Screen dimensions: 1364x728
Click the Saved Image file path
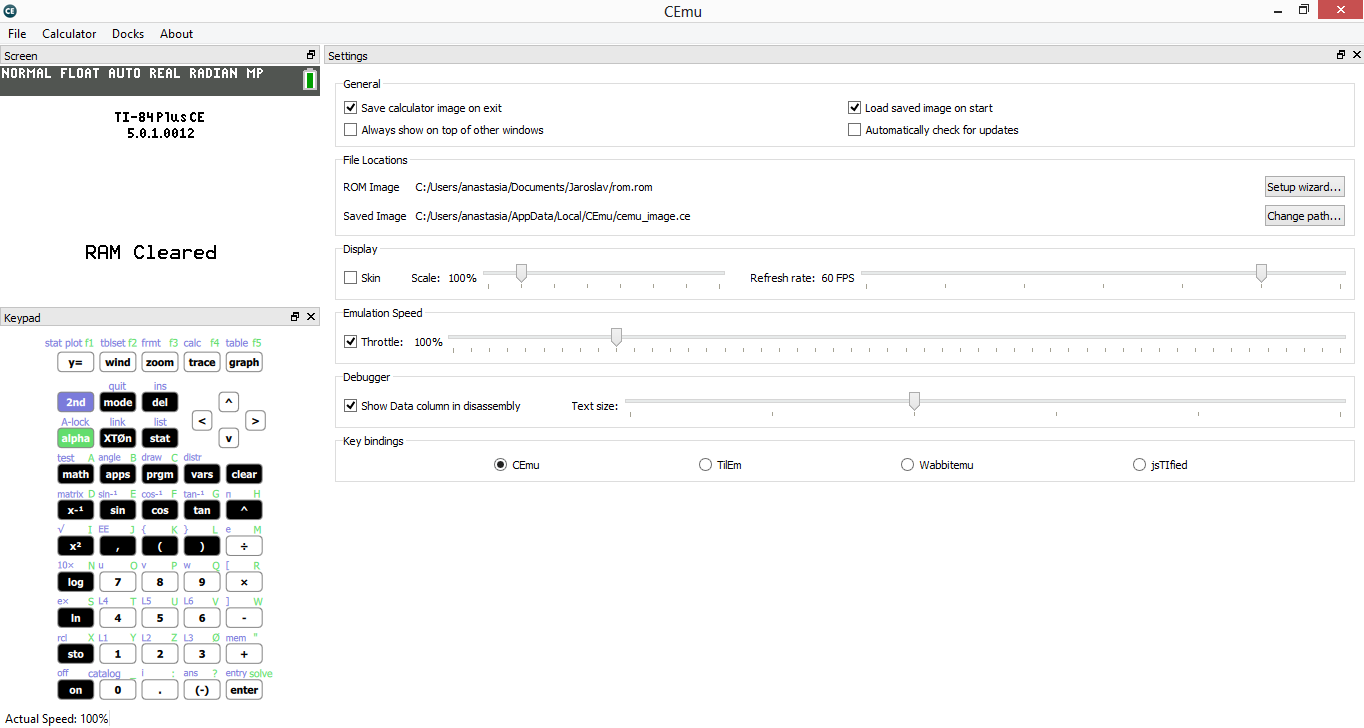click(553, 216)
